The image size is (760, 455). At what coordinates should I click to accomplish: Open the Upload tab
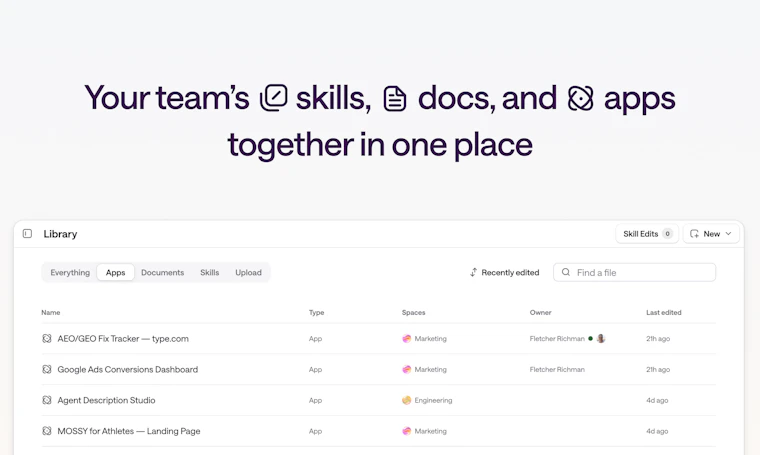[x=248, y=272]
